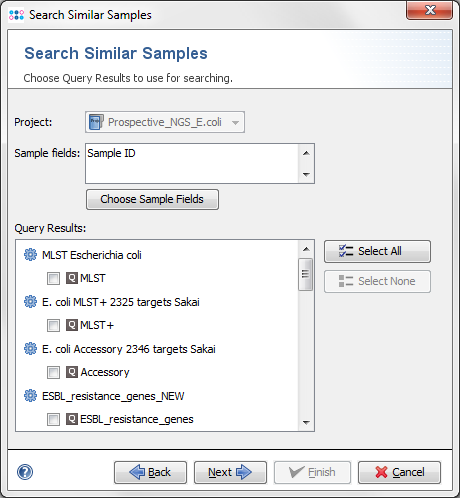Click gear icon of E. coli Accessory 2346 targets
This screenshot has width=460, height=498.
point(30,349)
